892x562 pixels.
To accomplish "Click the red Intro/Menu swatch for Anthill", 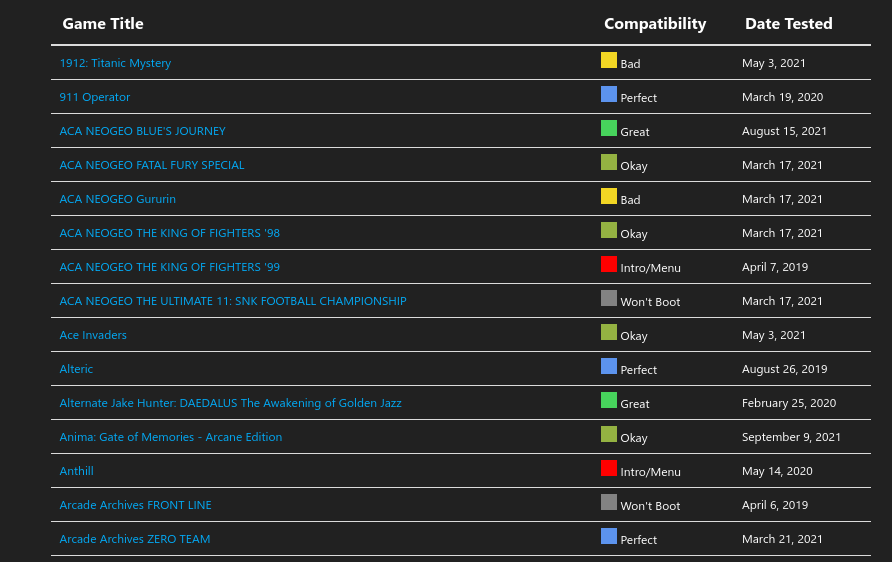I will [609, 469].
